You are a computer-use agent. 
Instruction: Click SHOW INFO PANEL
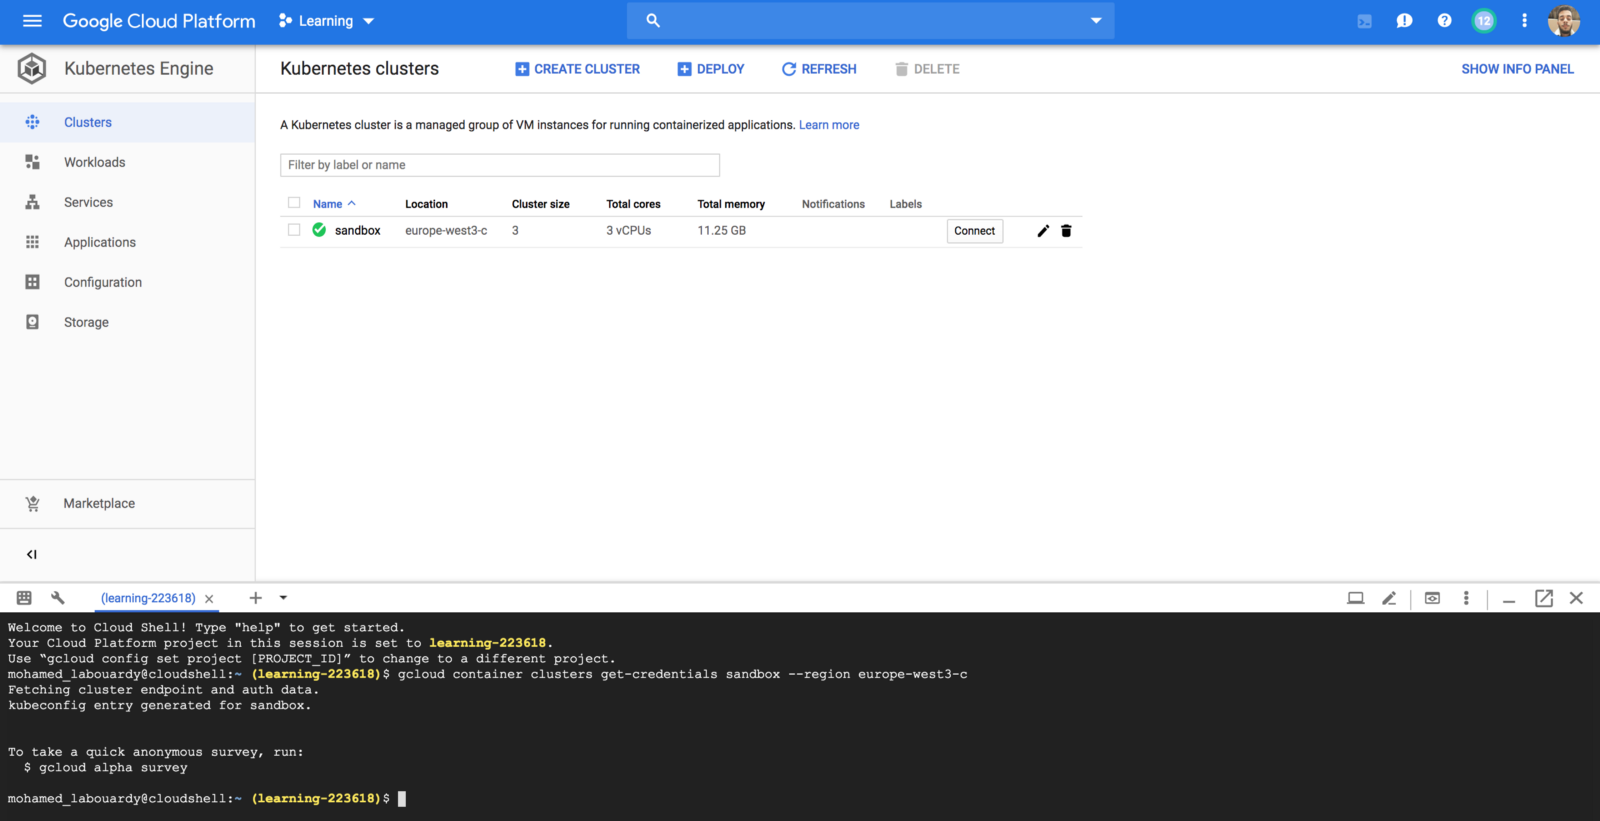(x=1517, y=69)
